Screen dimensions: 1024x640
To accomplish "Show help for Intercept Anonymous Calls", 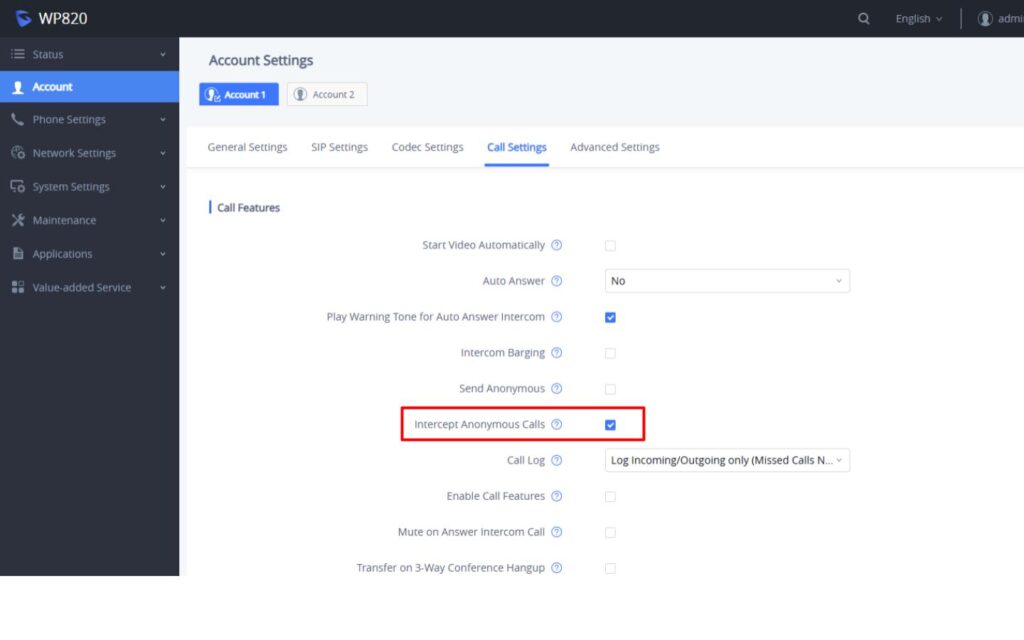I will [x=556, y=424].
